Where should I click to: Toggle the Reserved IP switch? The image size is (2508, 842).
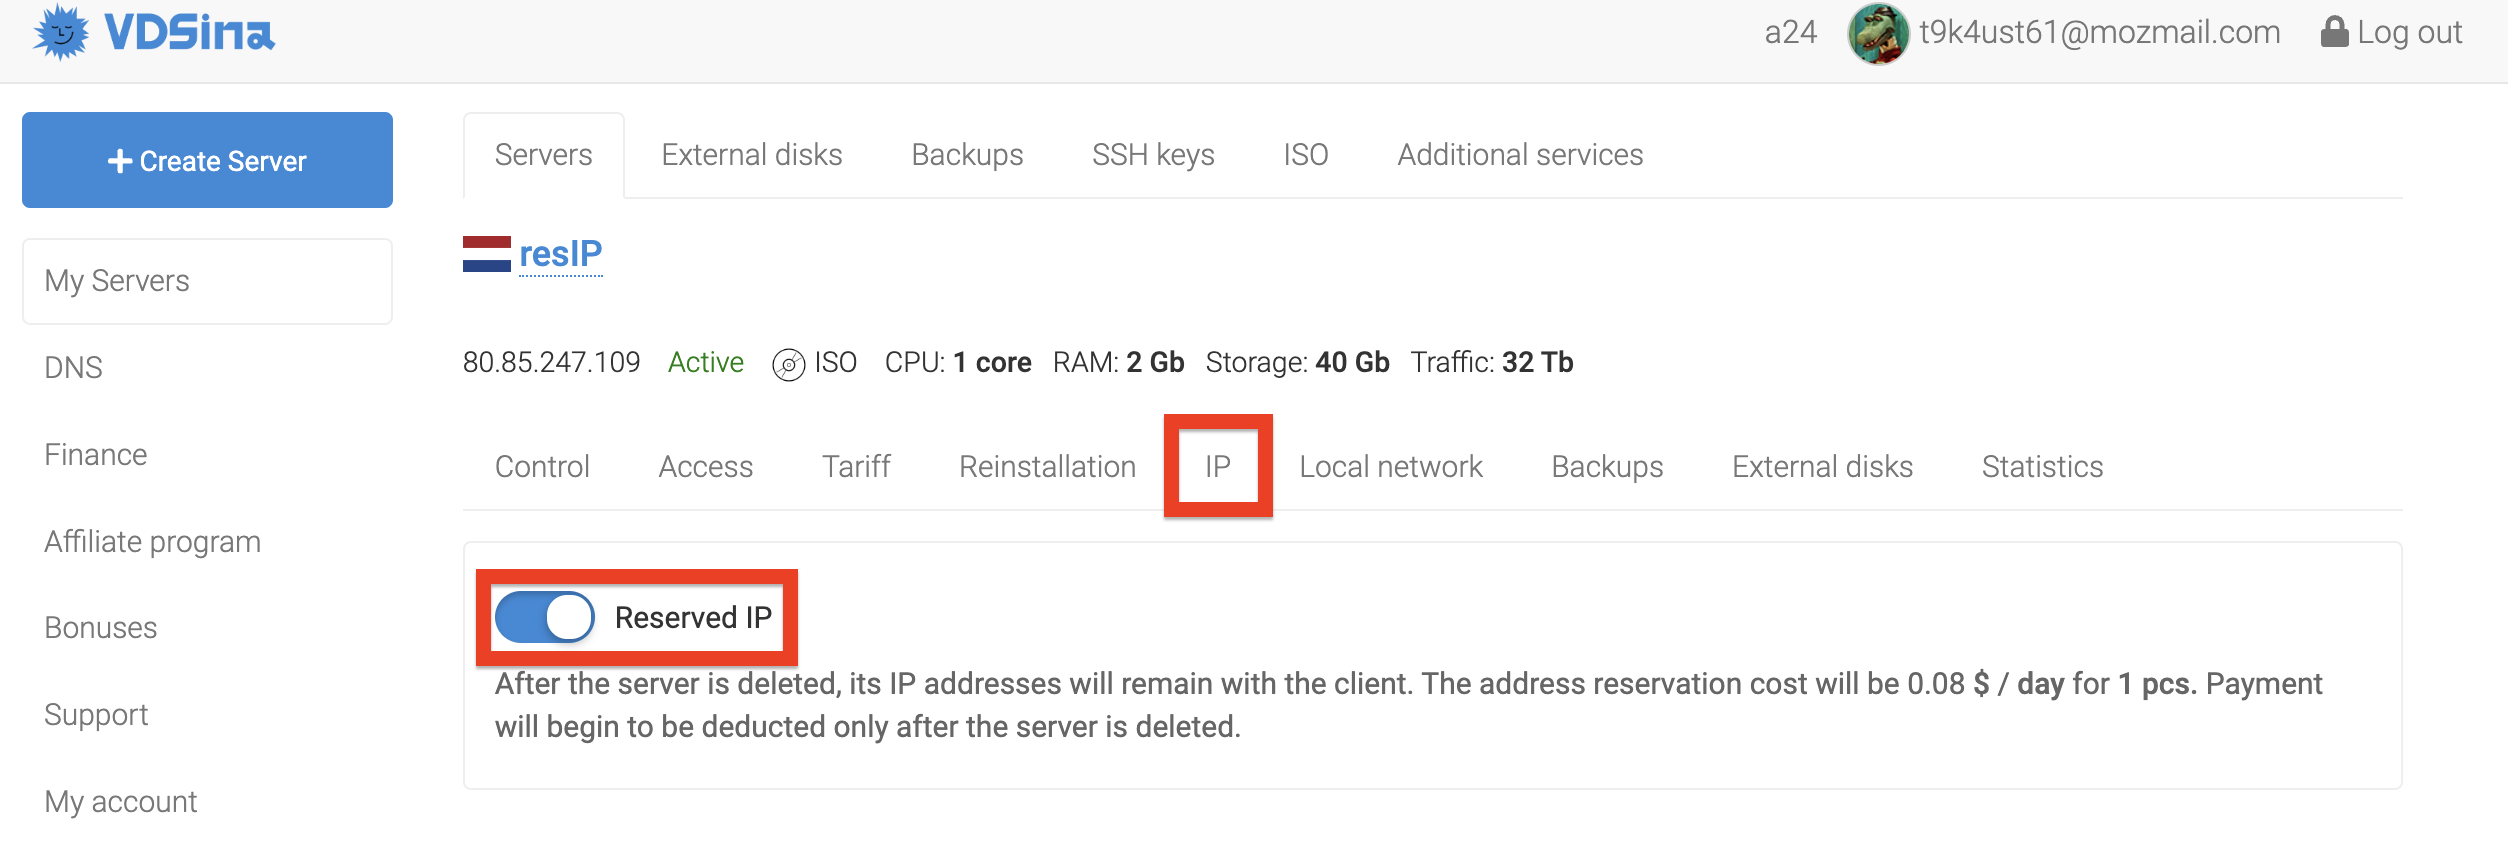(x=545, y=617)
